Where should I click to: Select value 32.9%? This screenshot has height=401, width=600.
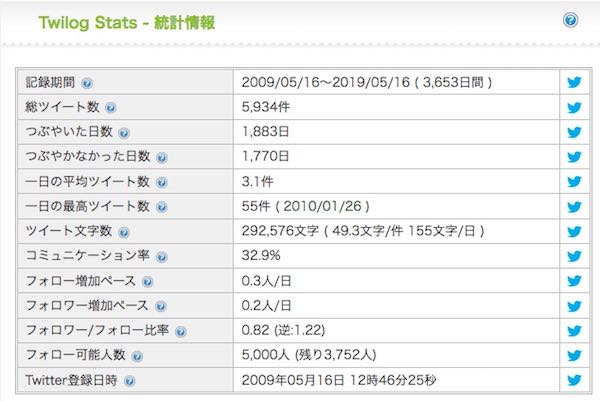click(261, 255)
